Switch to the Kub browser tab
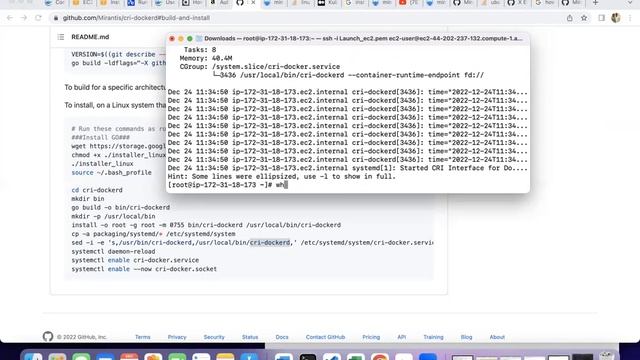The width and height of the screenshot is (640, 360). tap(328, 3)
